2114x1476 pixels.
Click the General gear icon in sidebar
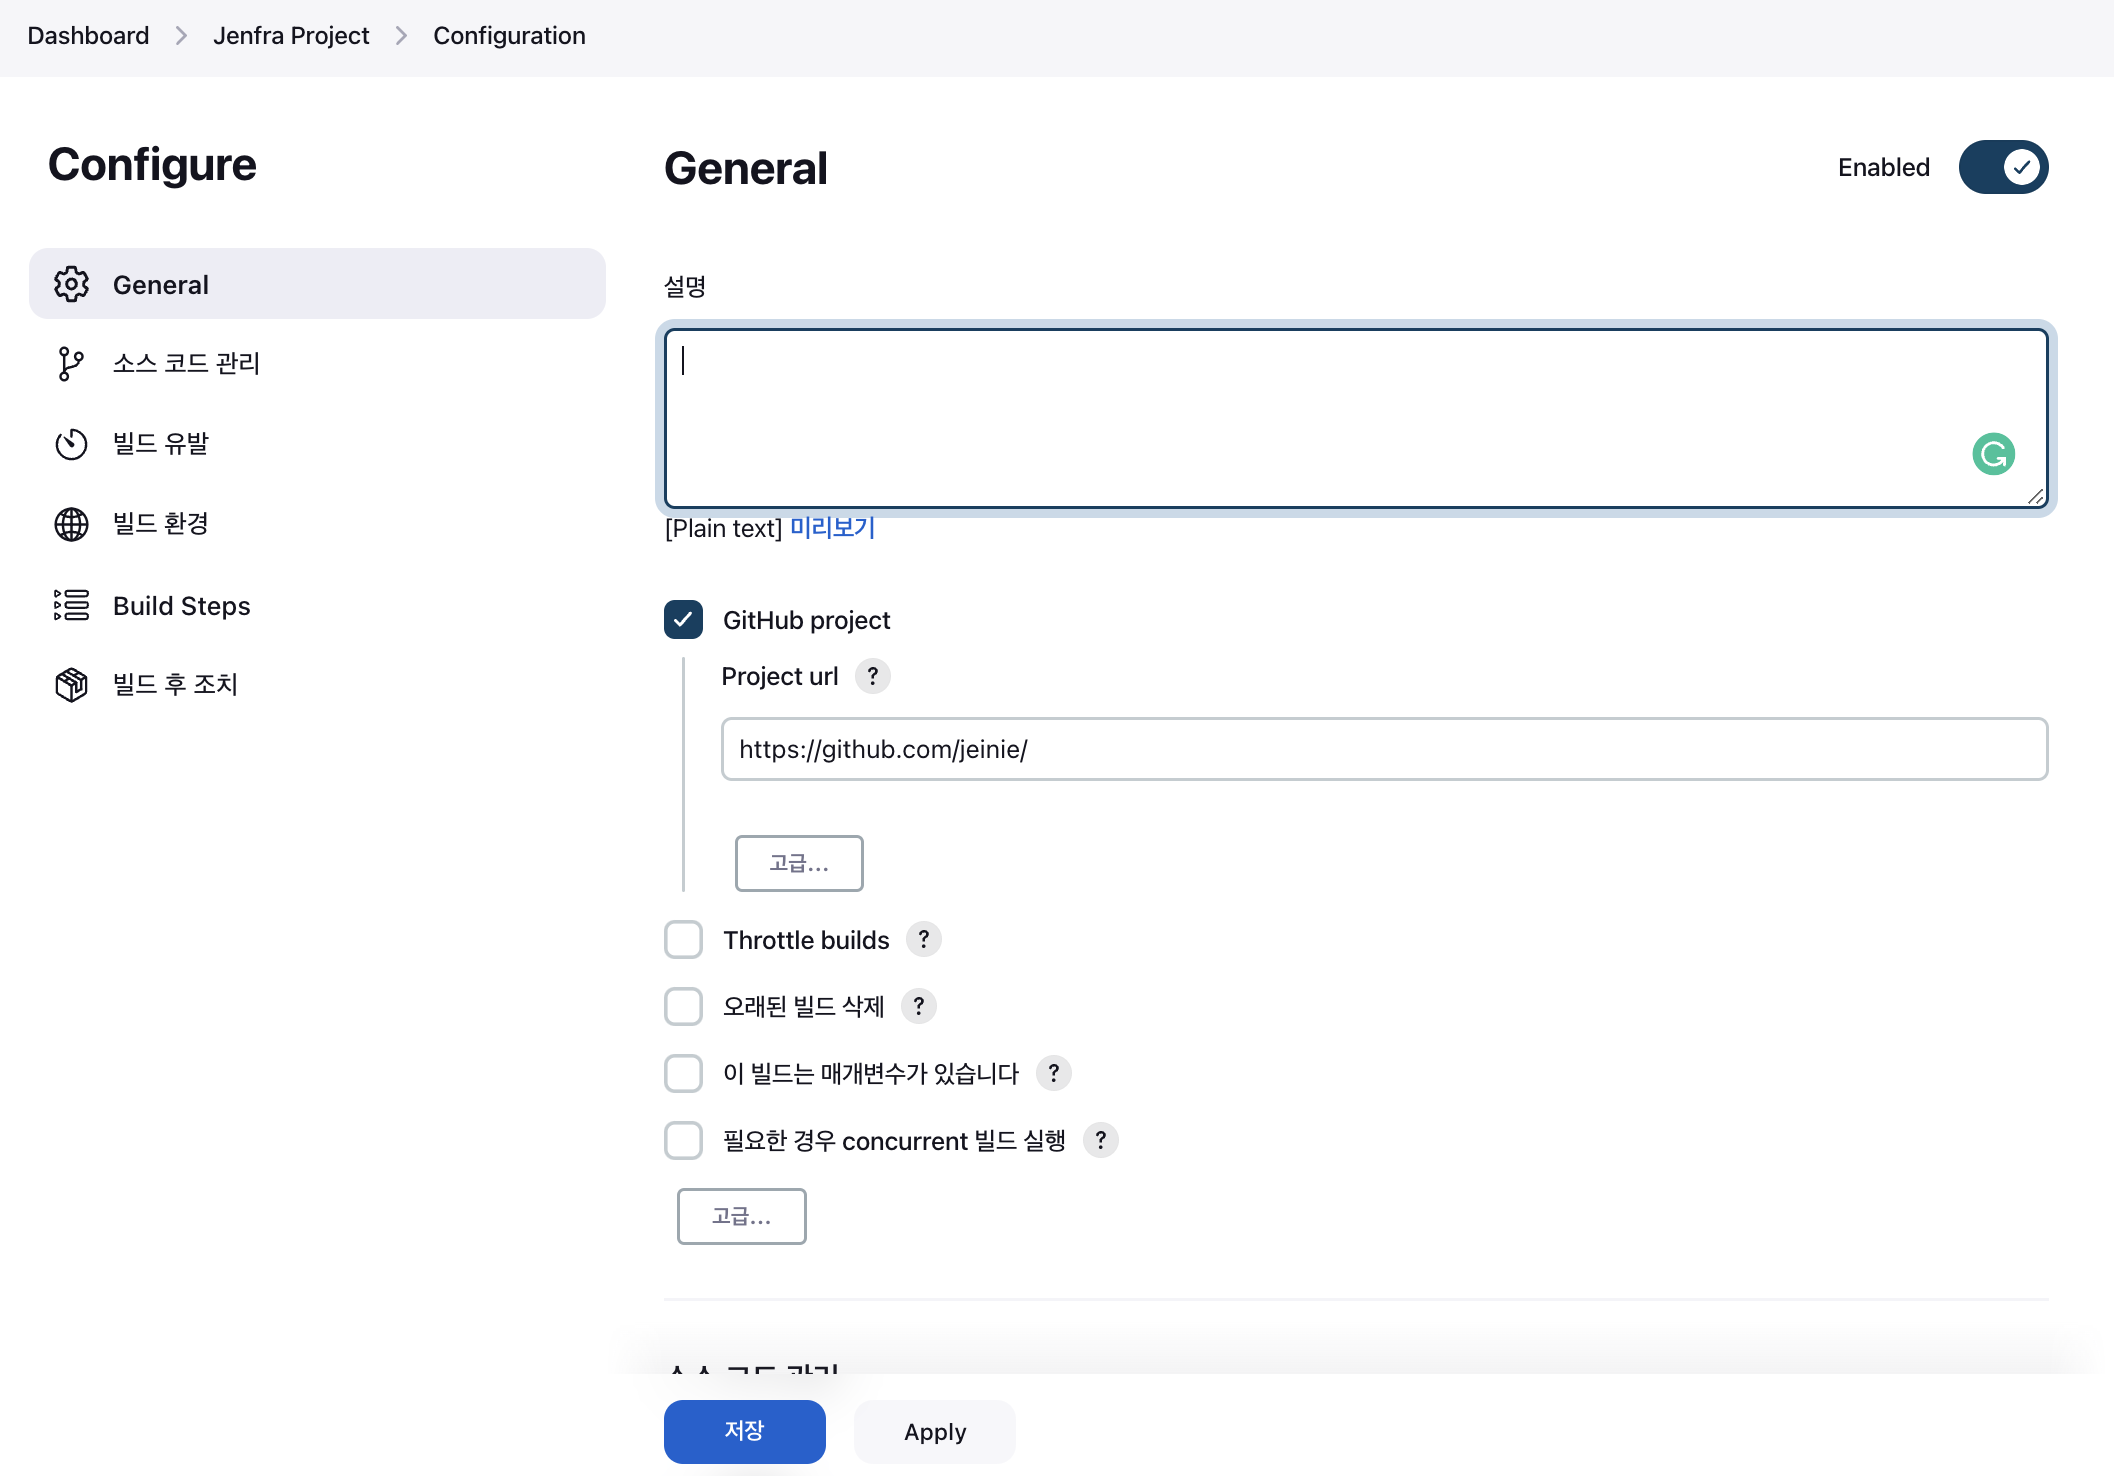71,285
